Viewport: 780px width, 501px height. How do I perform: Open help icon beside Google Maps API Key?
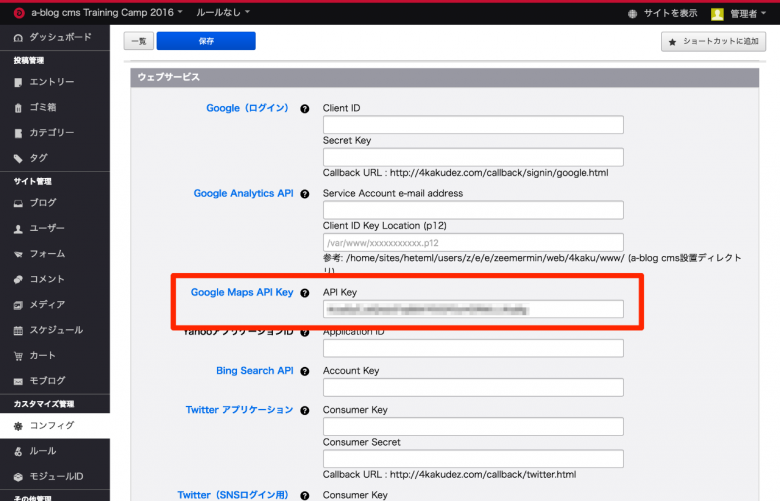(304, 293)
